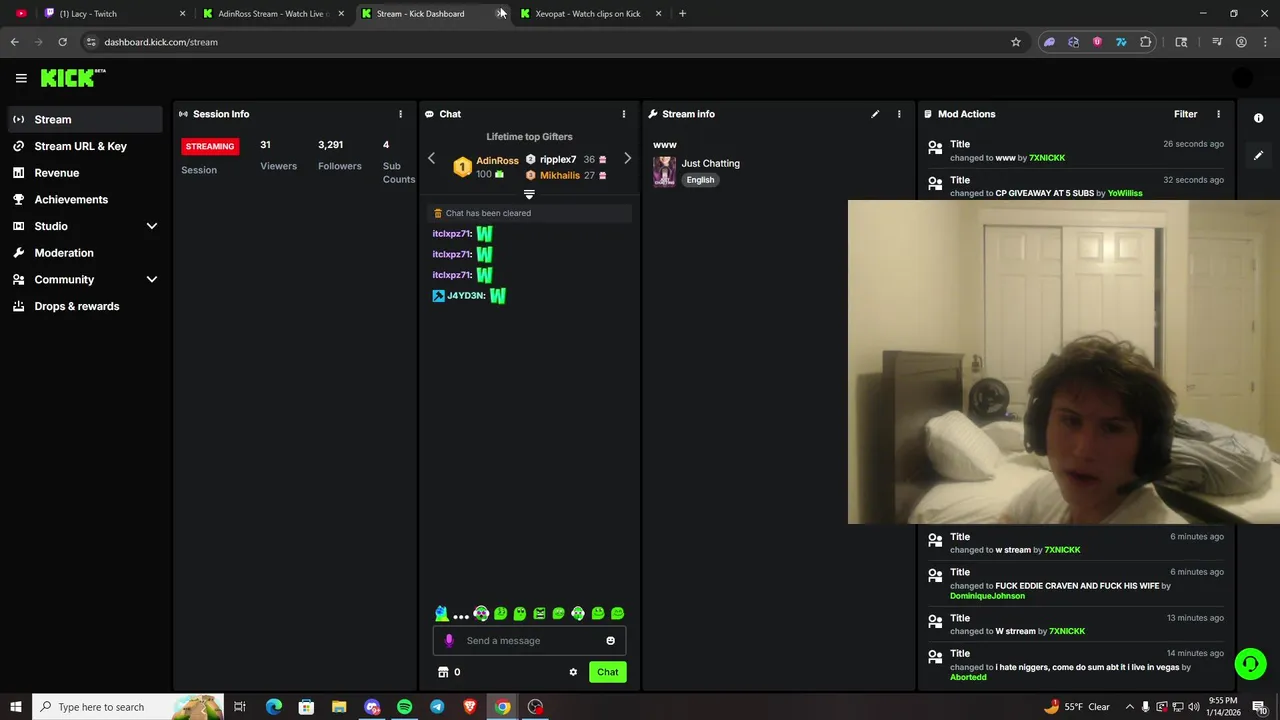Edit stream info with the pencil icon
Viewport: 1280px width, 720px height.
[x=875, y=114]
